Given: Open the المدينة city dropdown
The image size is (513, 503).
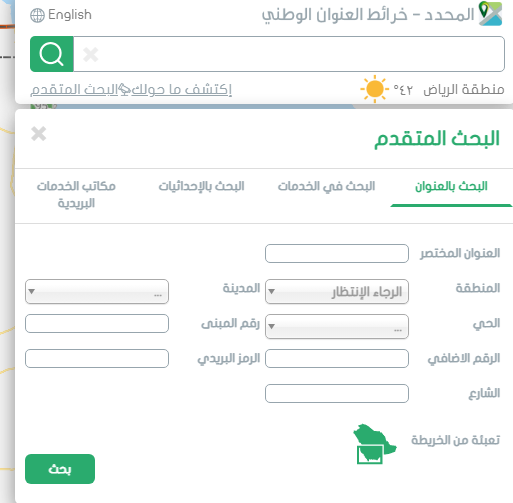Looking at the screenshot, I should point(97,291).
